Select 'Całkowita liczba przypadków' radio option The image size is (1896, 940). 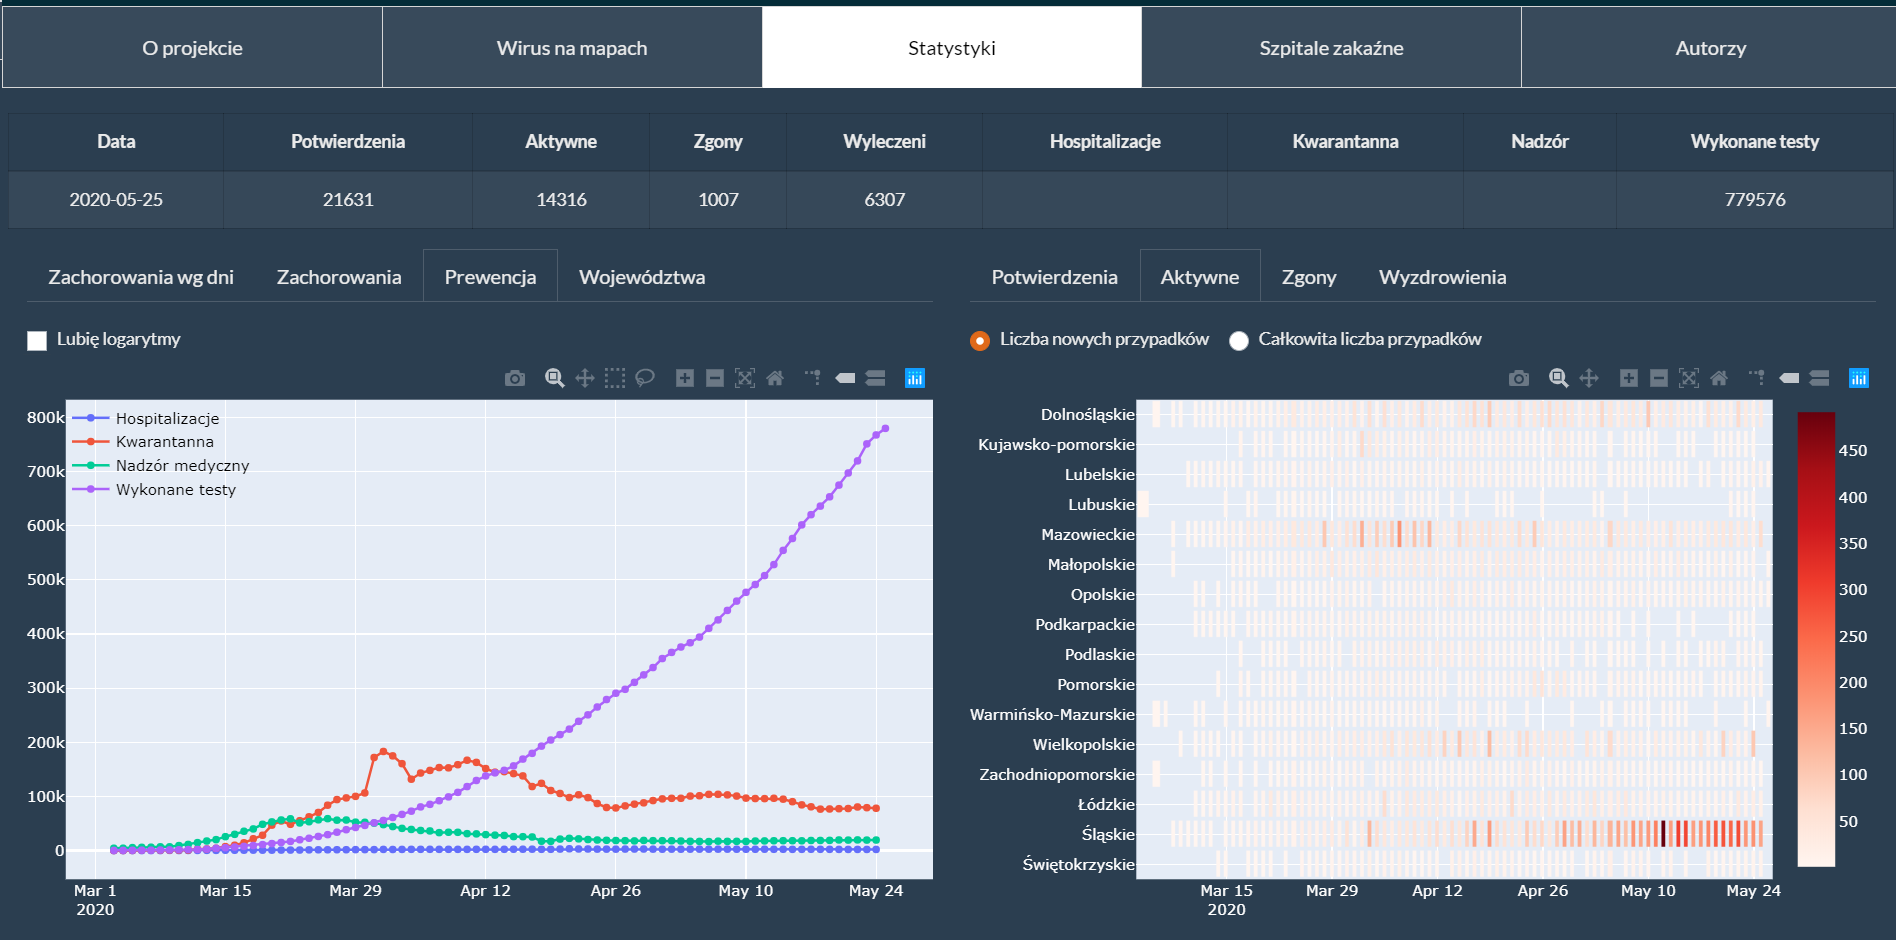coord(1239,340)
